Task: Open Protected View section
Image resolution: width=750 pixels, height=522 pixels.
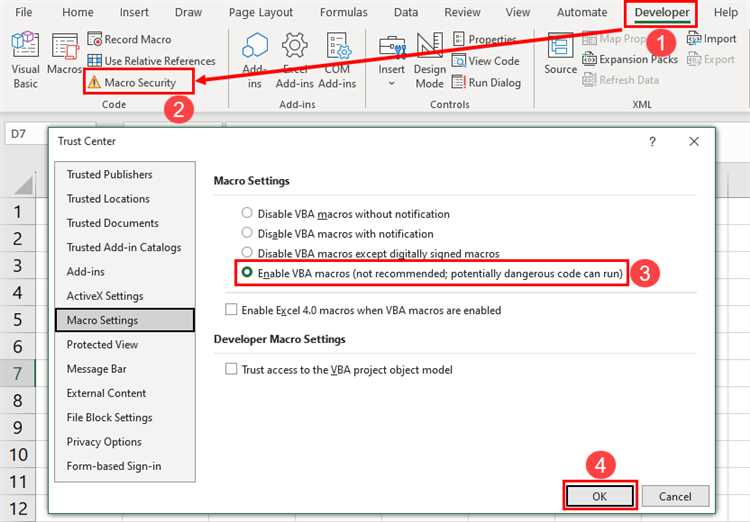Action: tap(125, 344)
